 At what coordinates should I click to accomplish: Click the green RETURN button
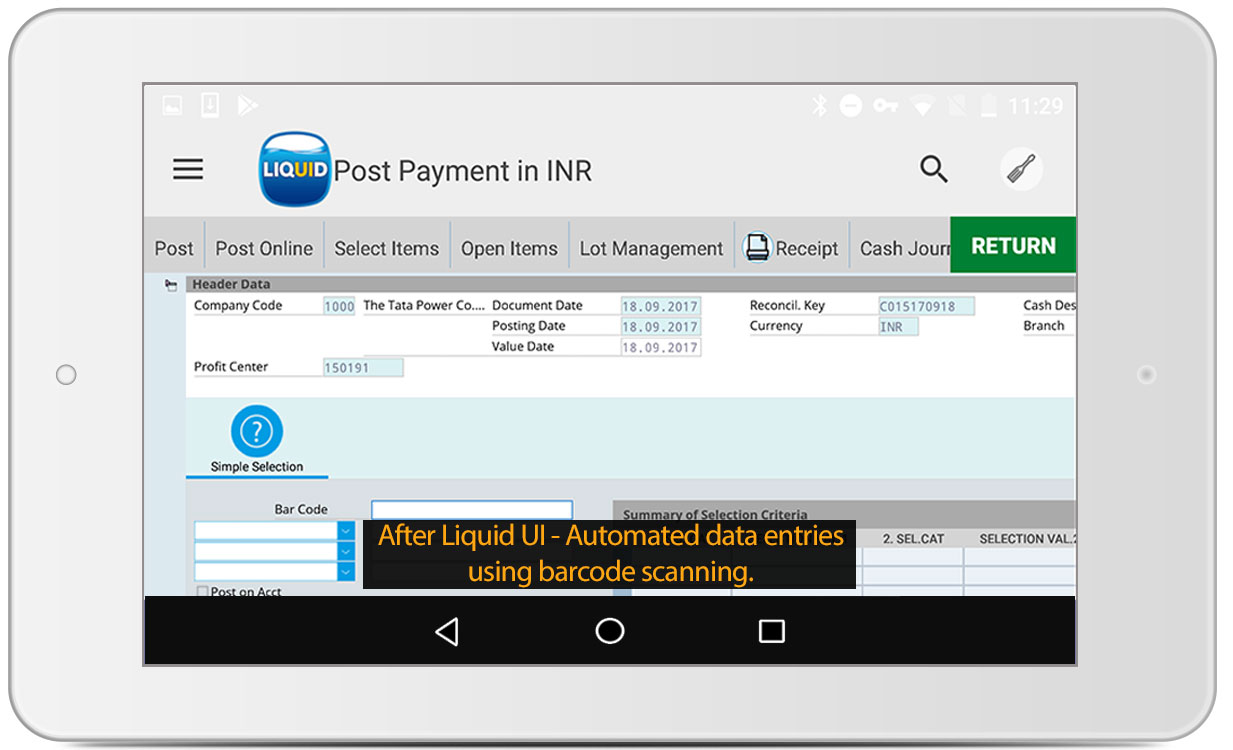1012,246
